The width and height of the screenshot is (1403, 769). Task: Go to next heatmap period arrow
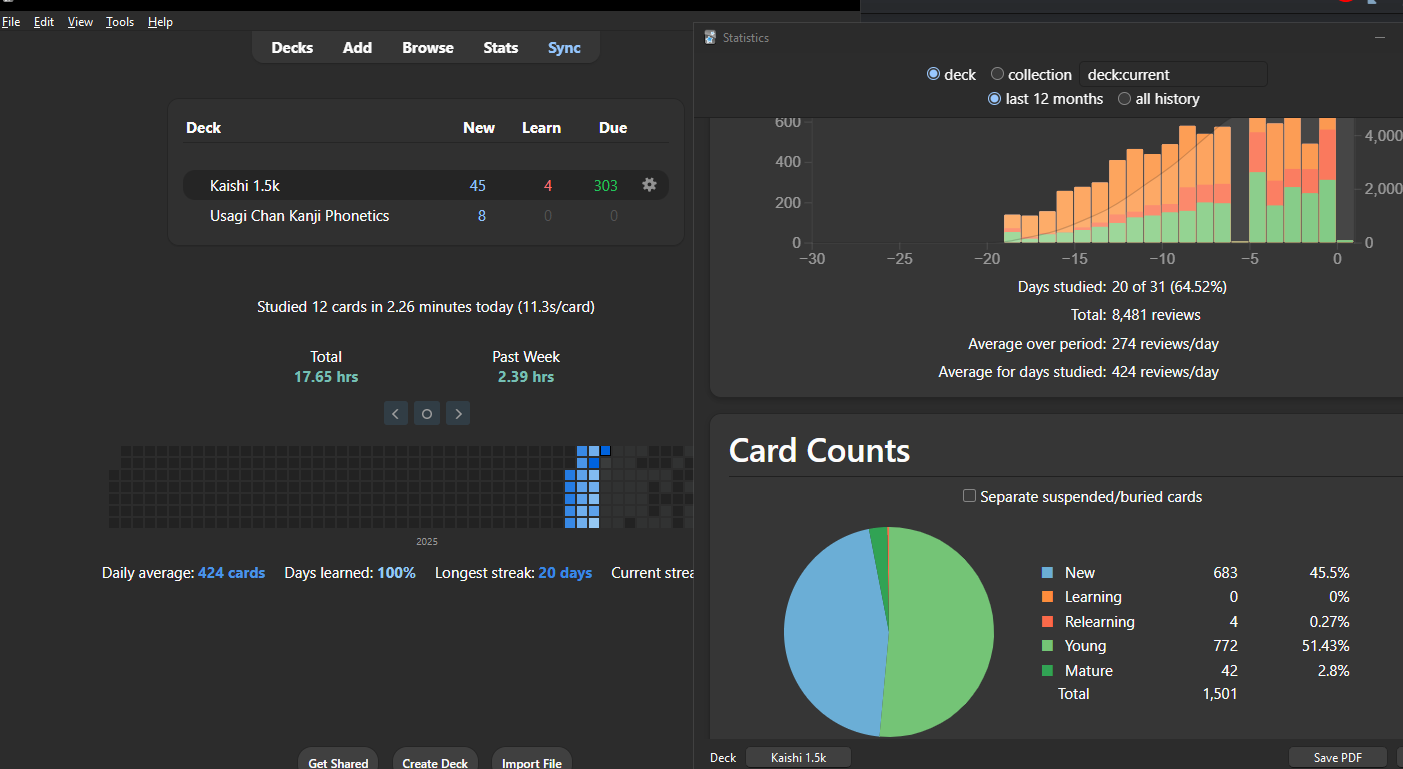coord(458,413)
